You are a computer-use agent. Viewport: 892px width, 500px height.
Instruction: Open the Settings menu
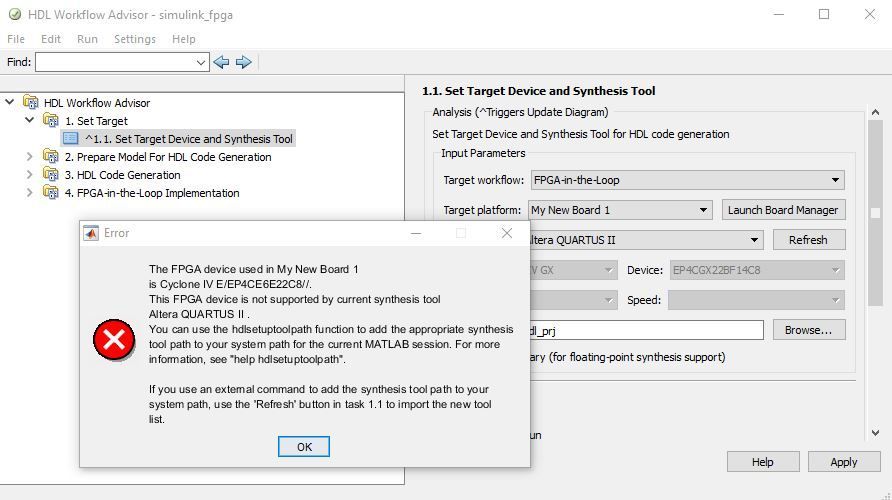click(134, 39)
